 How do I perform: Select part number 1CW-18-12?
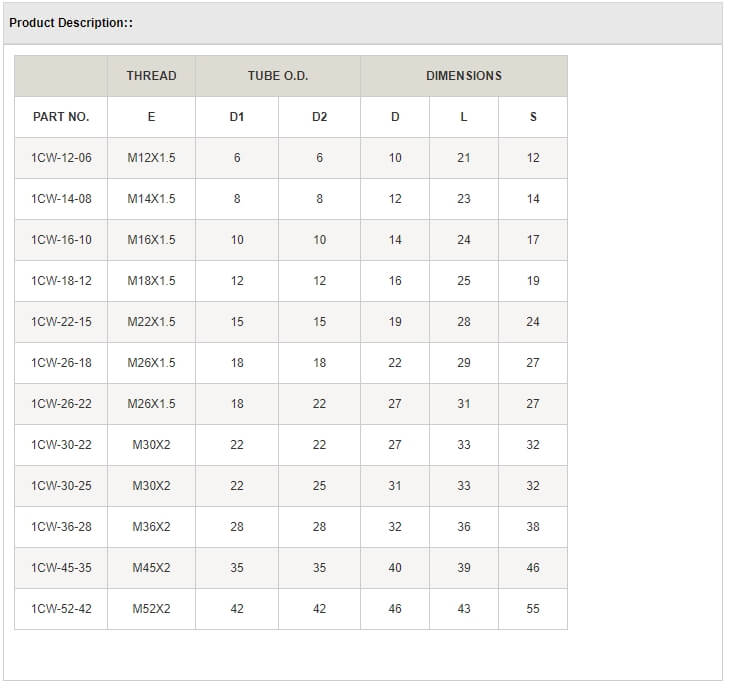click(x=61, y=281)
